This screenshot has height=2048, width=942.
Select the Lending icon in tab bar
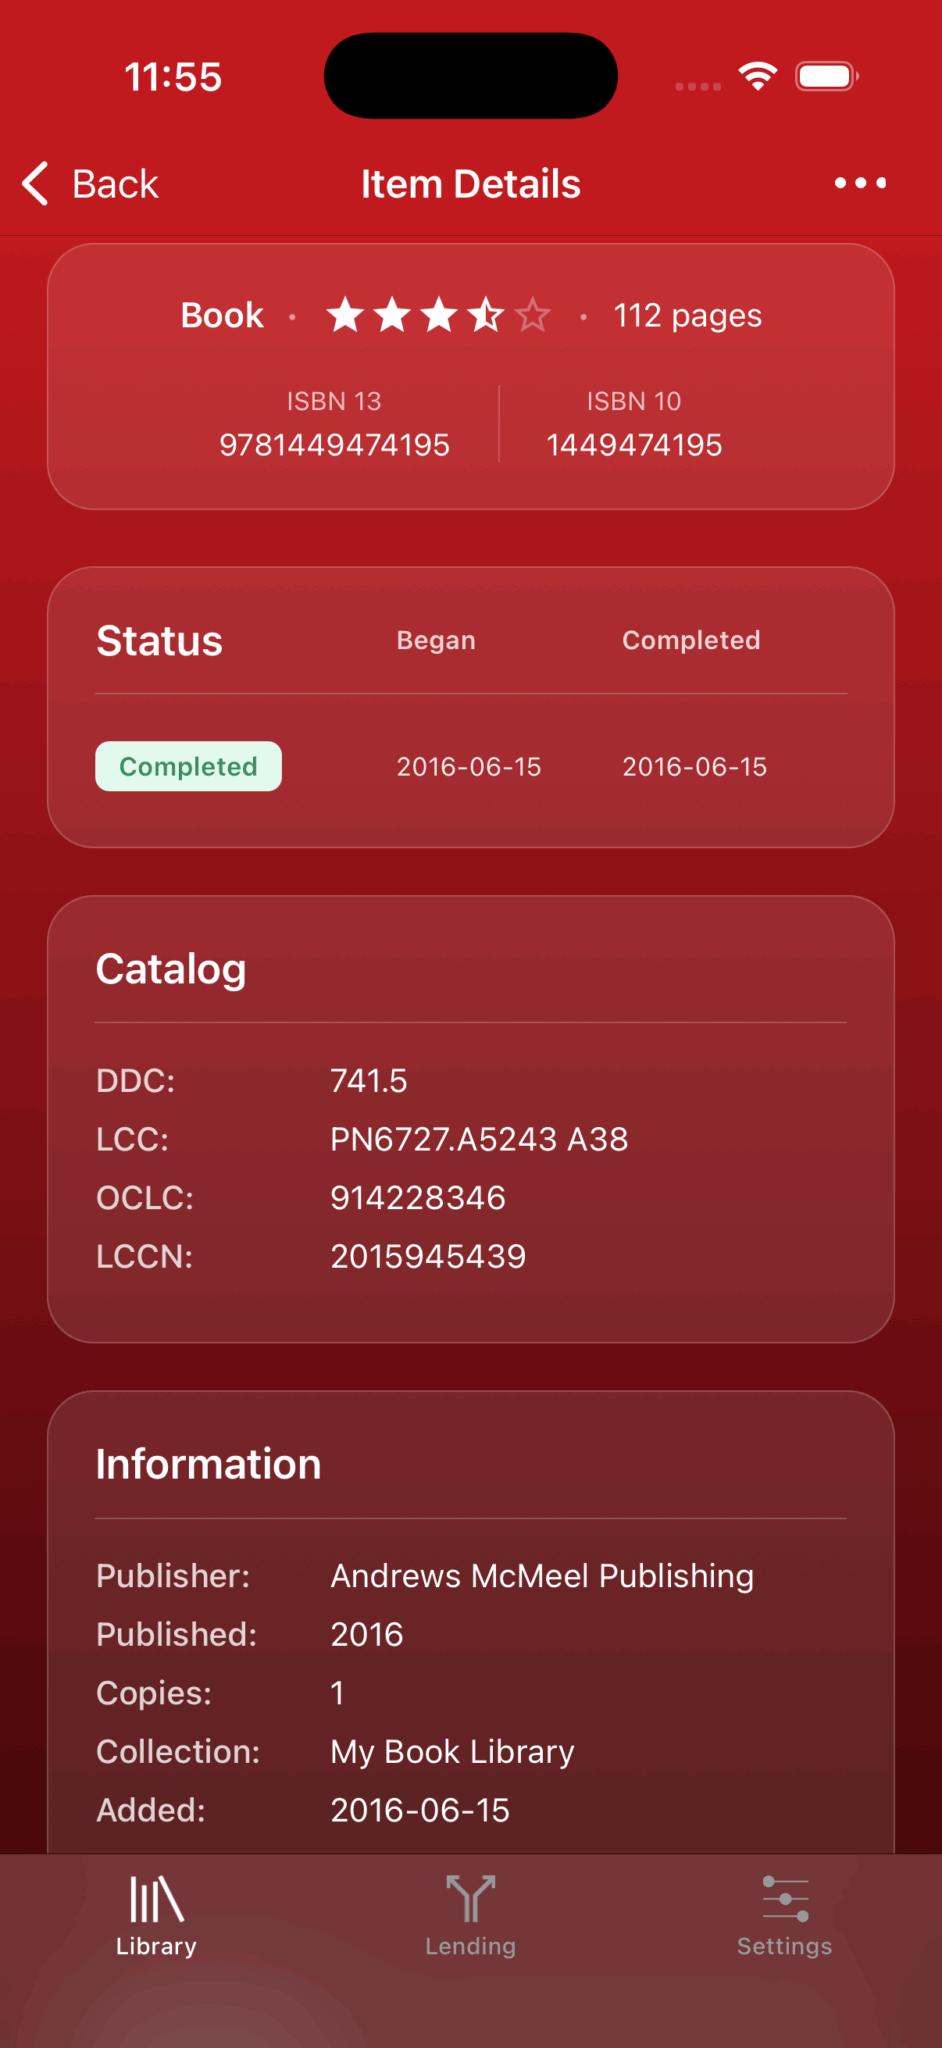click(470, 1899)
